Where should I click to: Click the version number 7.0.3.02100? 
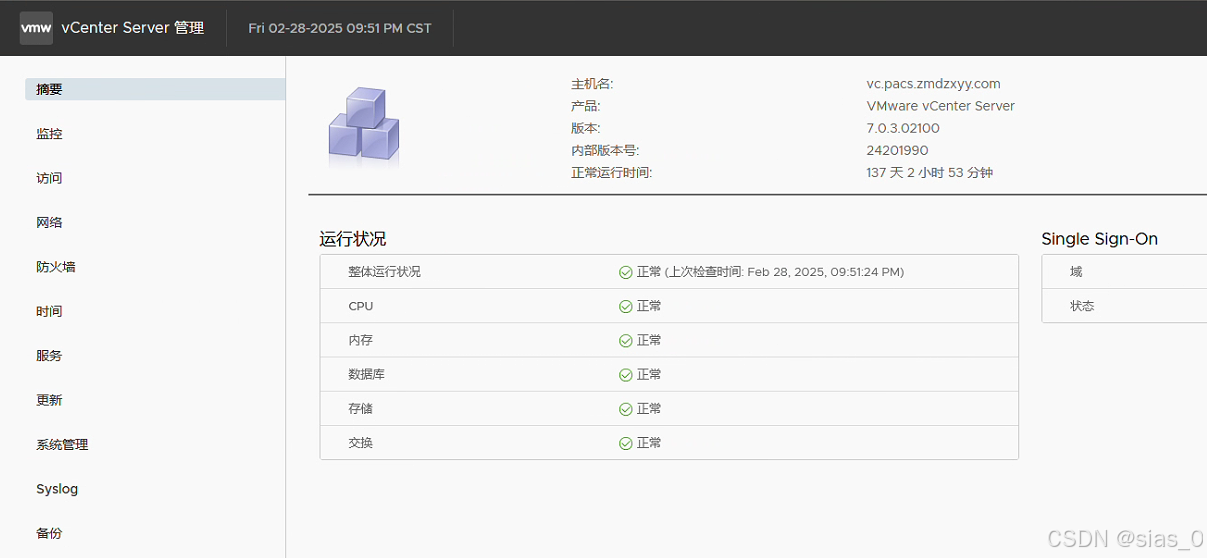pos(903,128)
